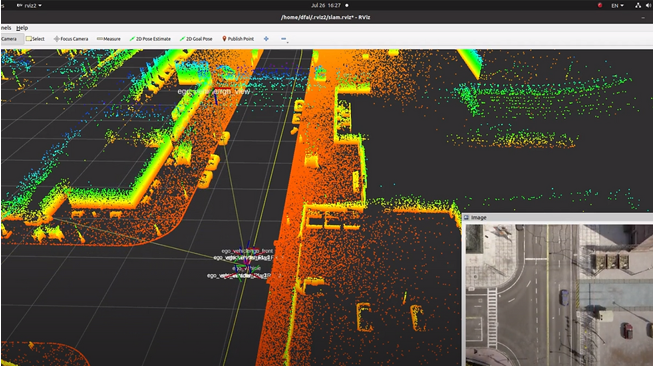Screen dimensions: 655x366
Task: Open the network status icon
Action: click(638, 5)
